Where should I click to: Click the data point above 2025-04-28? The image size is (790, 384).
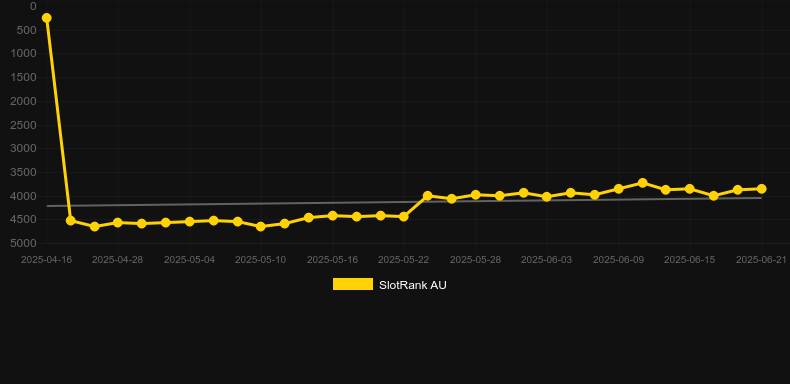tap(117, 222)
